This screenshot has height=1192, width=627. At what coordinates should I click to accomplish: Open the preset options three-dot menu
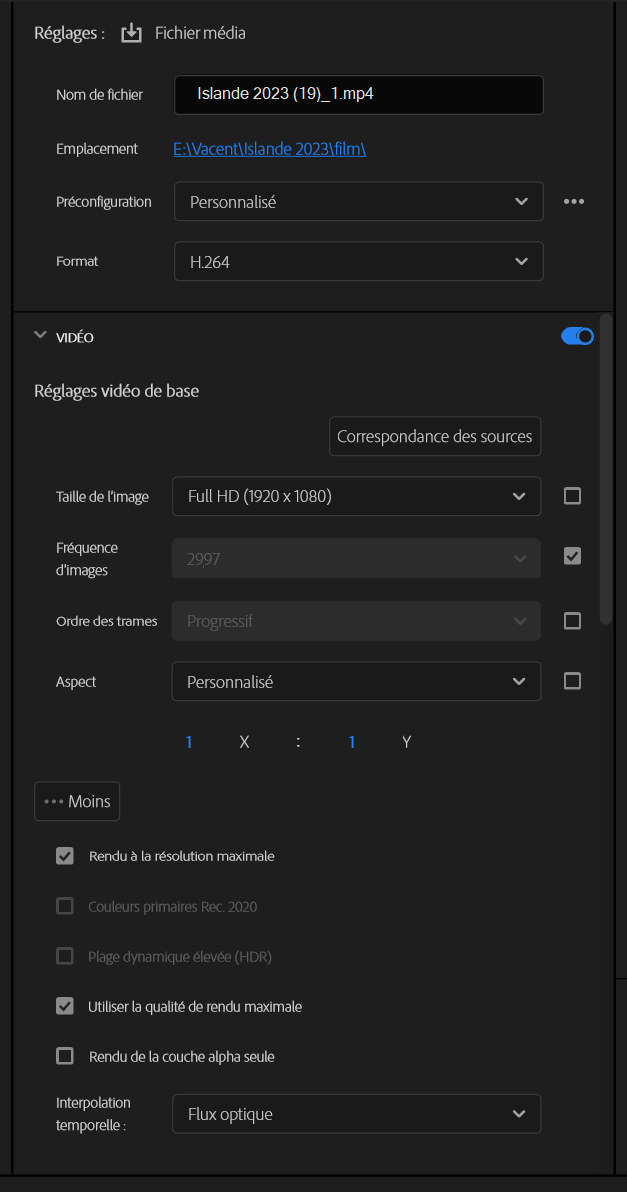pos(573,201)
